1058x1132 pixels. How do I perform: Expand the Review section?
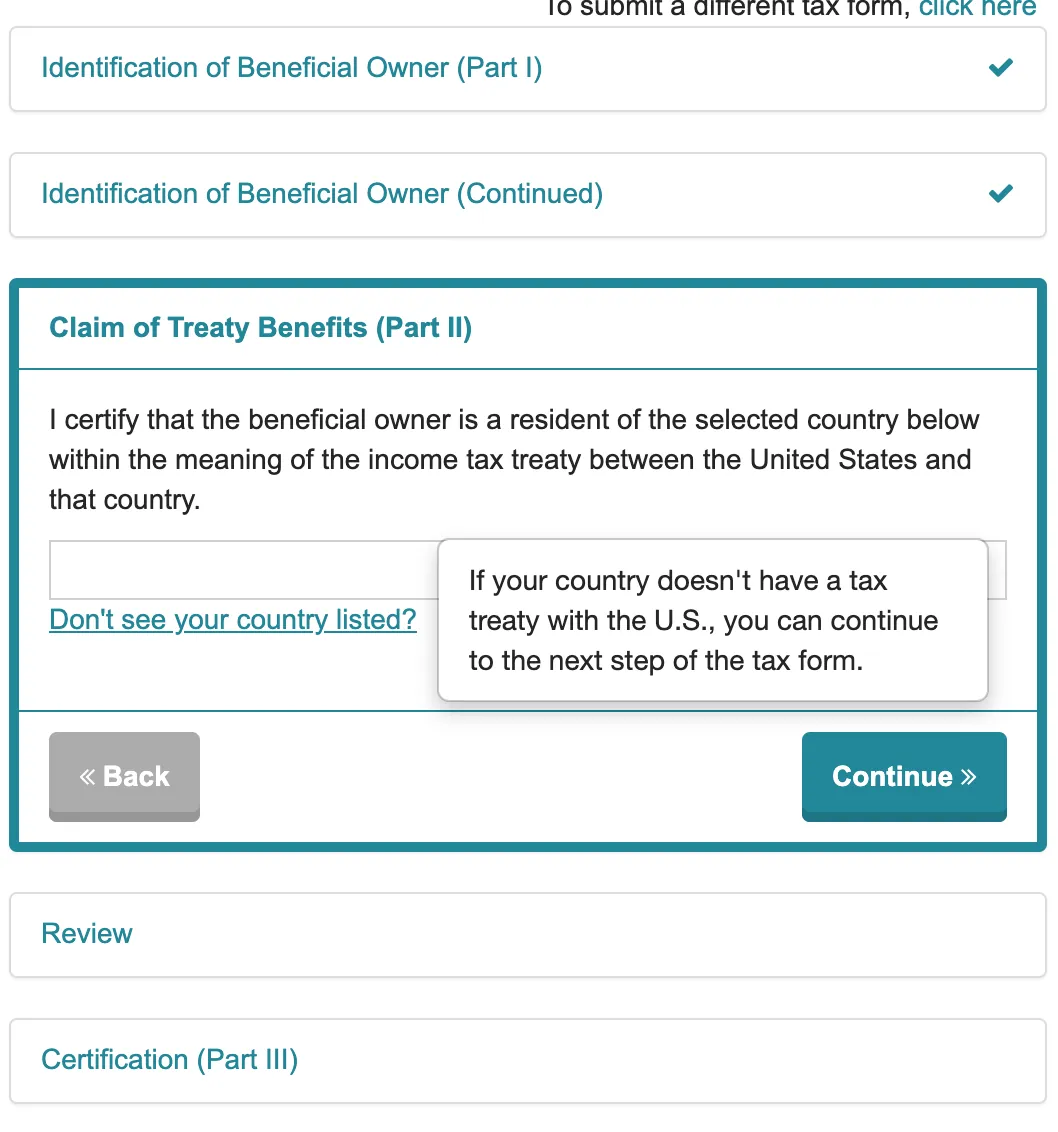coord(528,934)
